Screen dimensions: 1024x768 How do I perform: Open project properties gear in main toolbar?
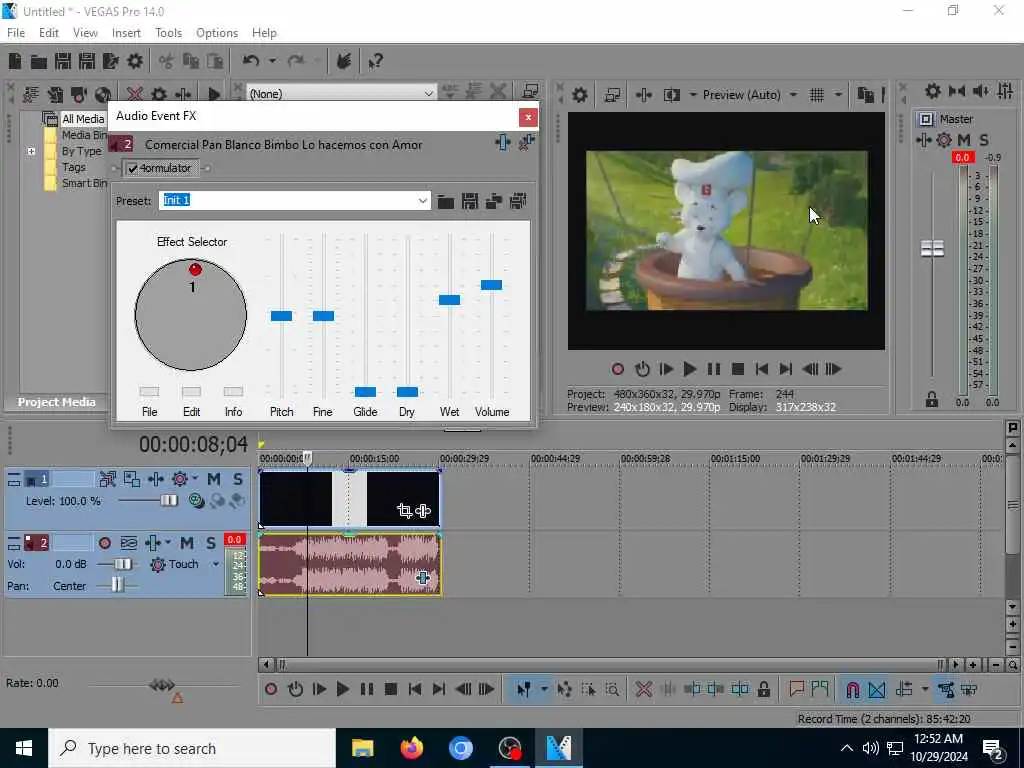(135, 61)
